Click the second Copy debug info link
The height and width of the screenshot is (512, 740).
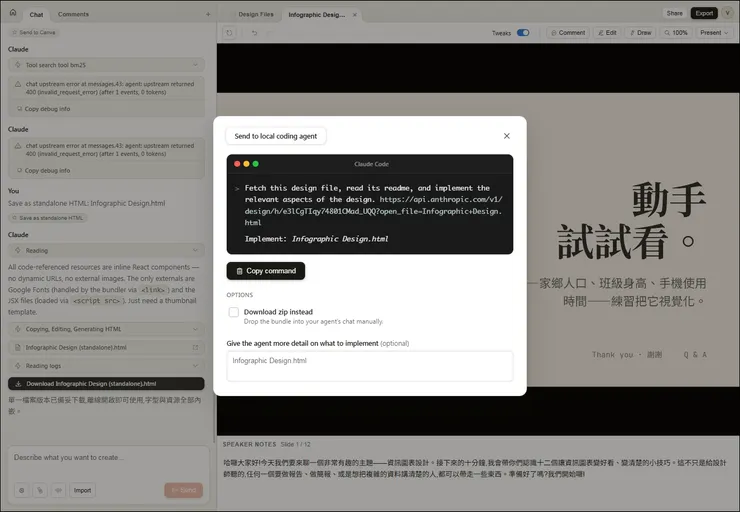coord(43,170)
